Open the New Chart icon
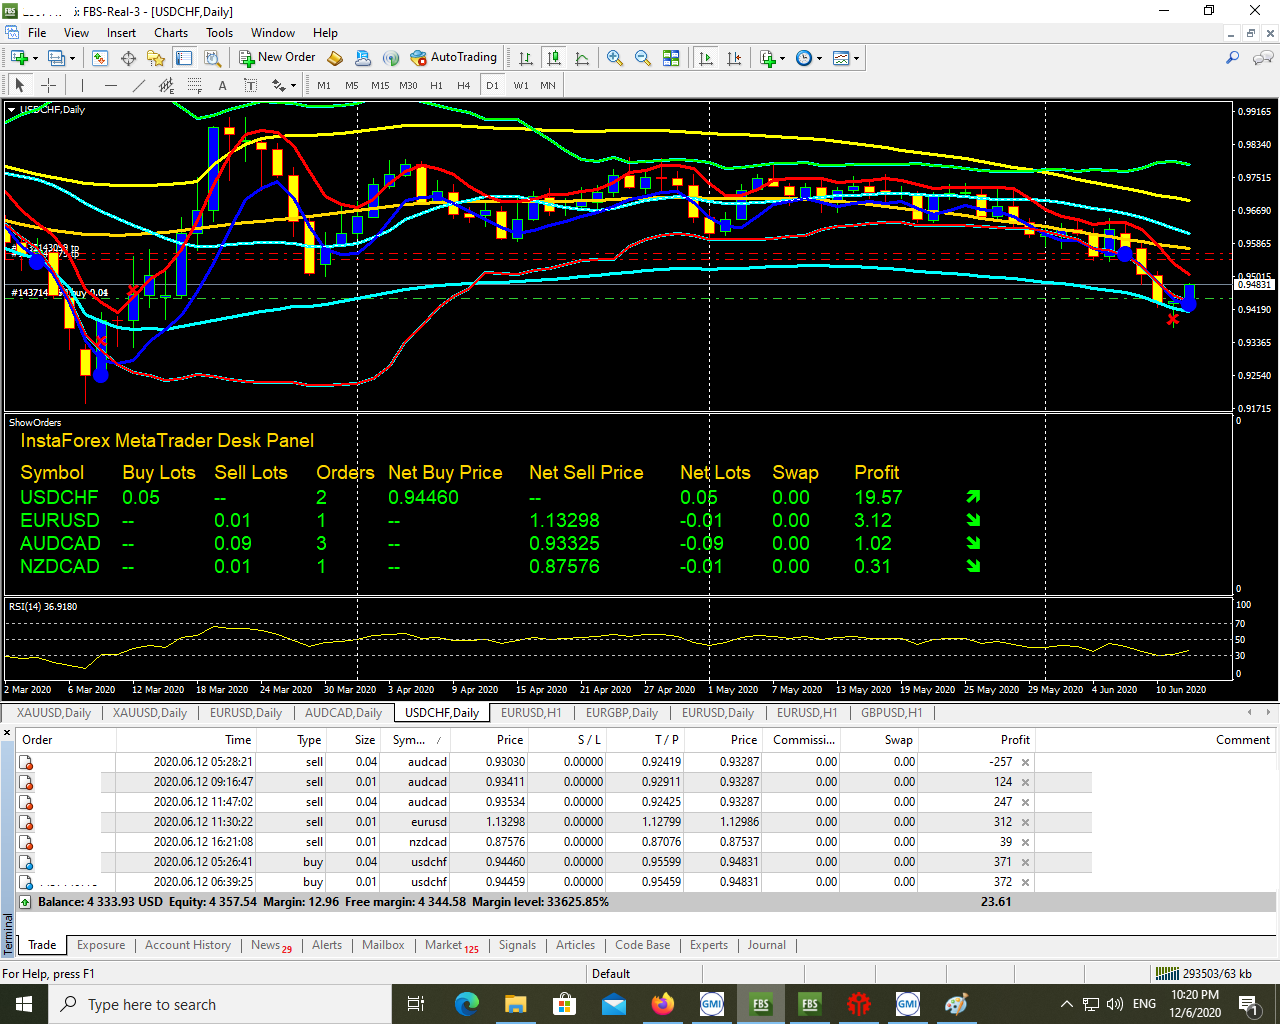Viewport: 1280px width, 1024px height. pos(19,58)
